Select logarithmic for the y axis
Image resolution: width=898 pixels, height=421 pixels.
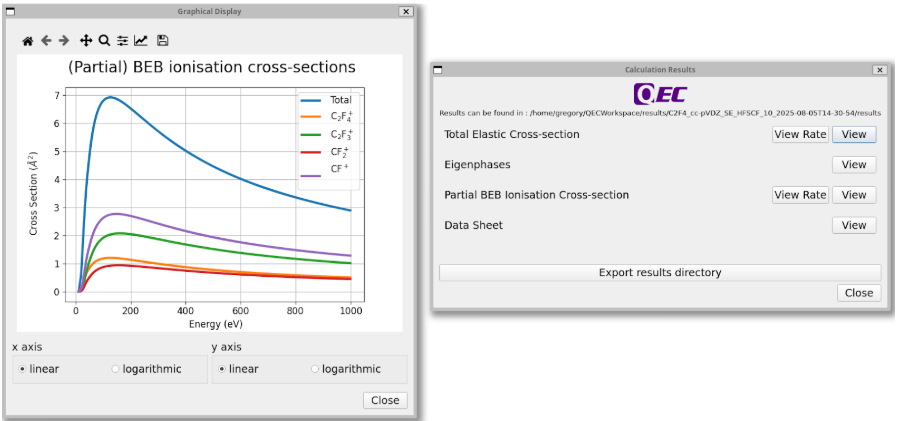316,369
